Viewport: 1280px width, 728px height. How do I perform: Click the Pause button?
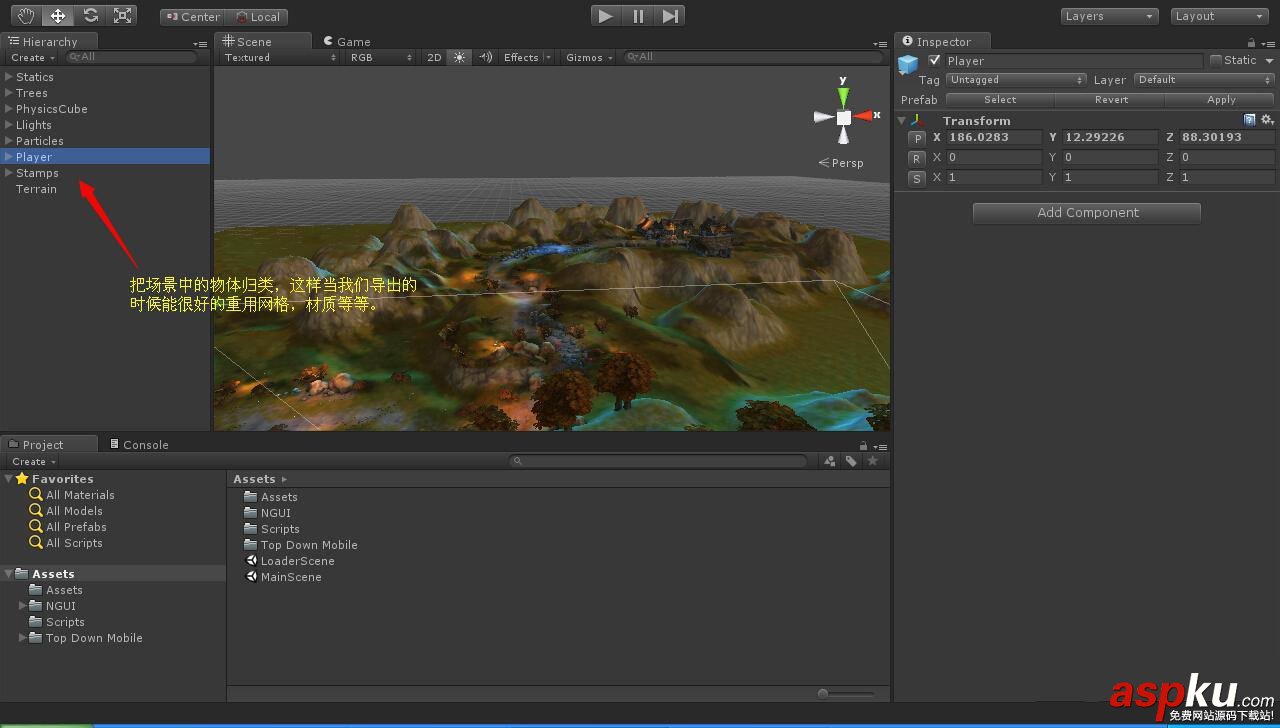click(638, 15)
